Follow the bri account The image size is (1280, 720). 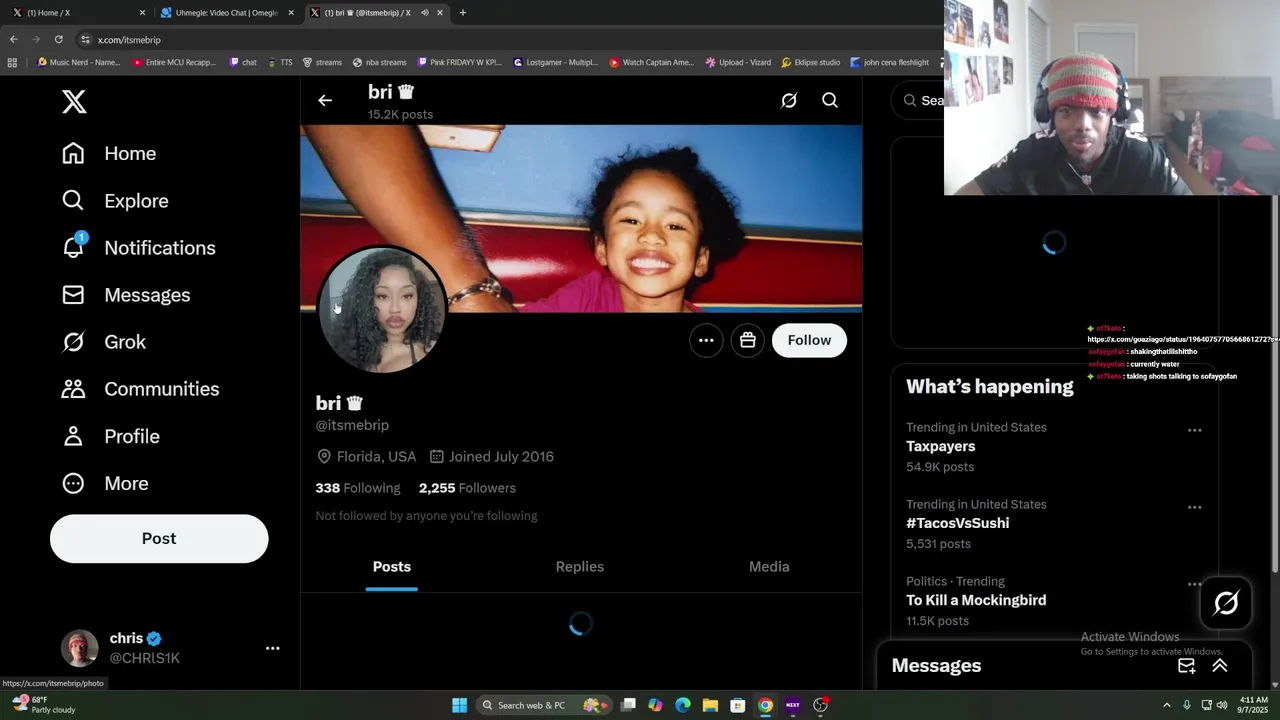tap(809, 340)
